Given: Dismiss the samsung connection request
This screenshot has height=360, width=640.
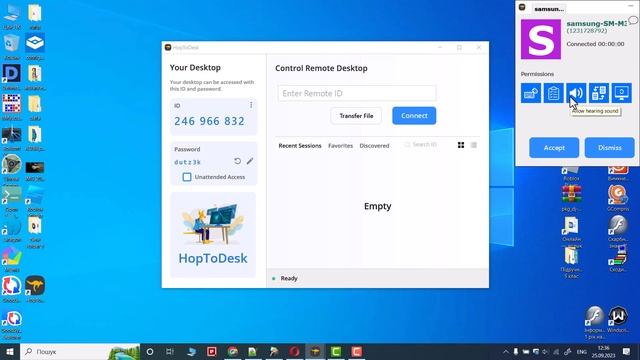Looking at the screenshot, I should click(x=609, y=148).
